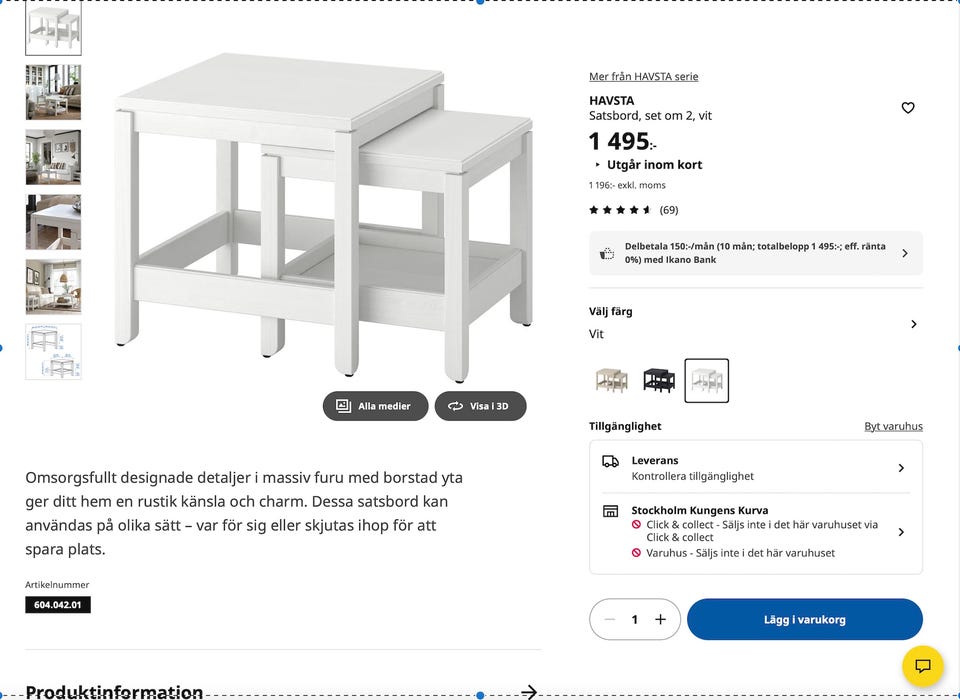The image size is (960, 700).
Task: Click the yellow chat bubble icon
Action: (x=922, y=666)
